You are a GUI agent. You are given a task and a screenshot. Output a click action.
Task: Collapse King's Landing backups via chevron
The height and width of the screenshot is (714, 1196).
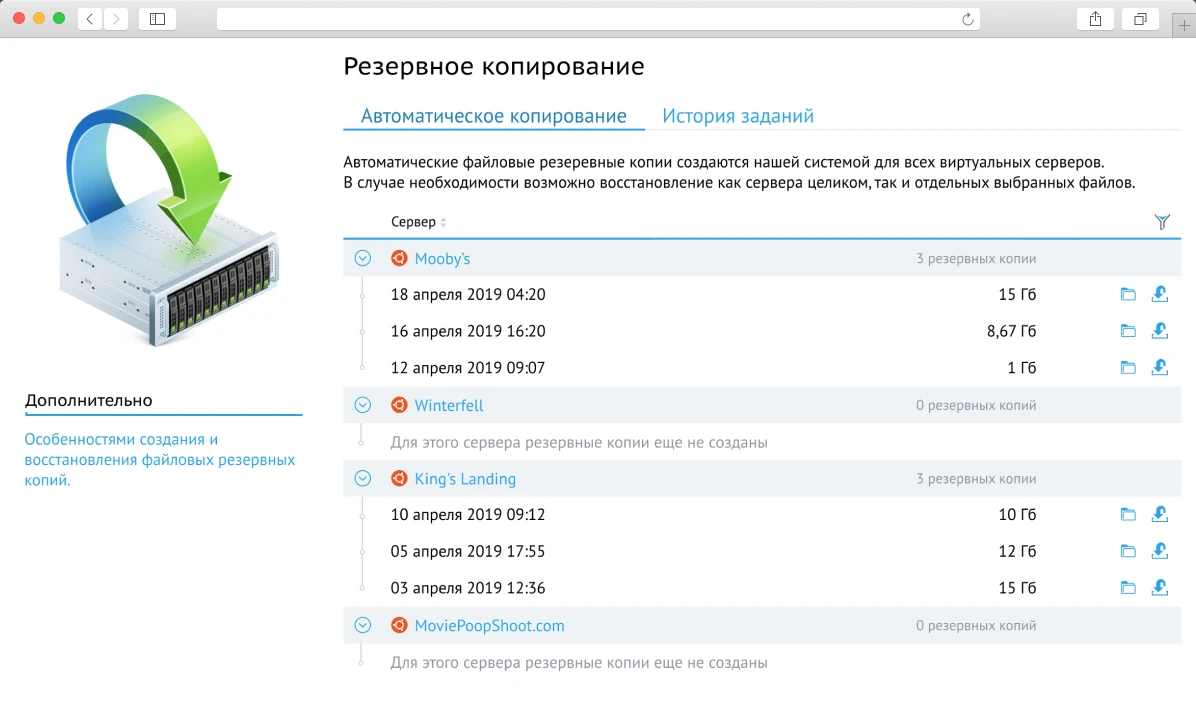(362, 478)
